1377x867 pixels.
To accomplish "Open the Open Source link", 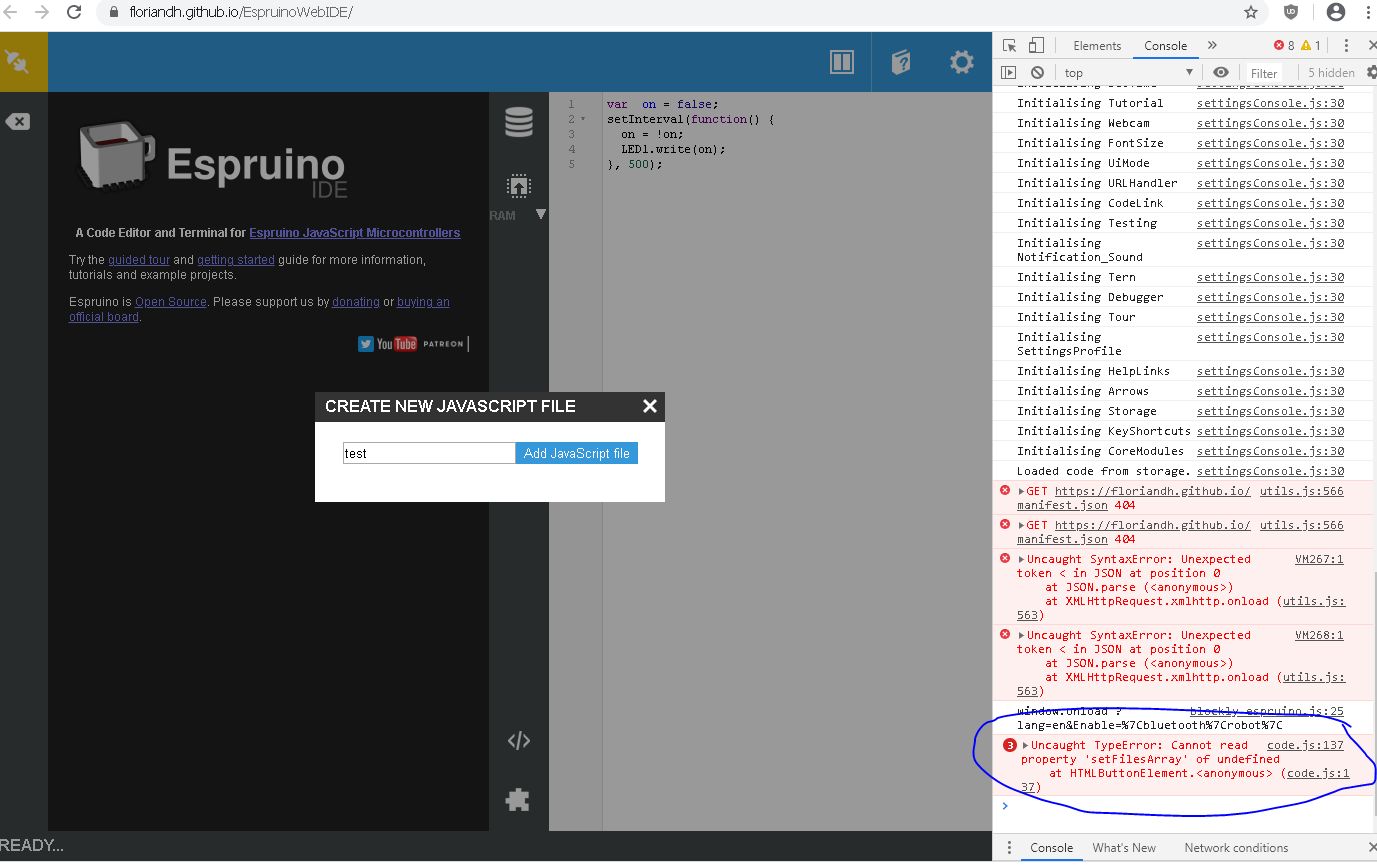I will point(171,302).
